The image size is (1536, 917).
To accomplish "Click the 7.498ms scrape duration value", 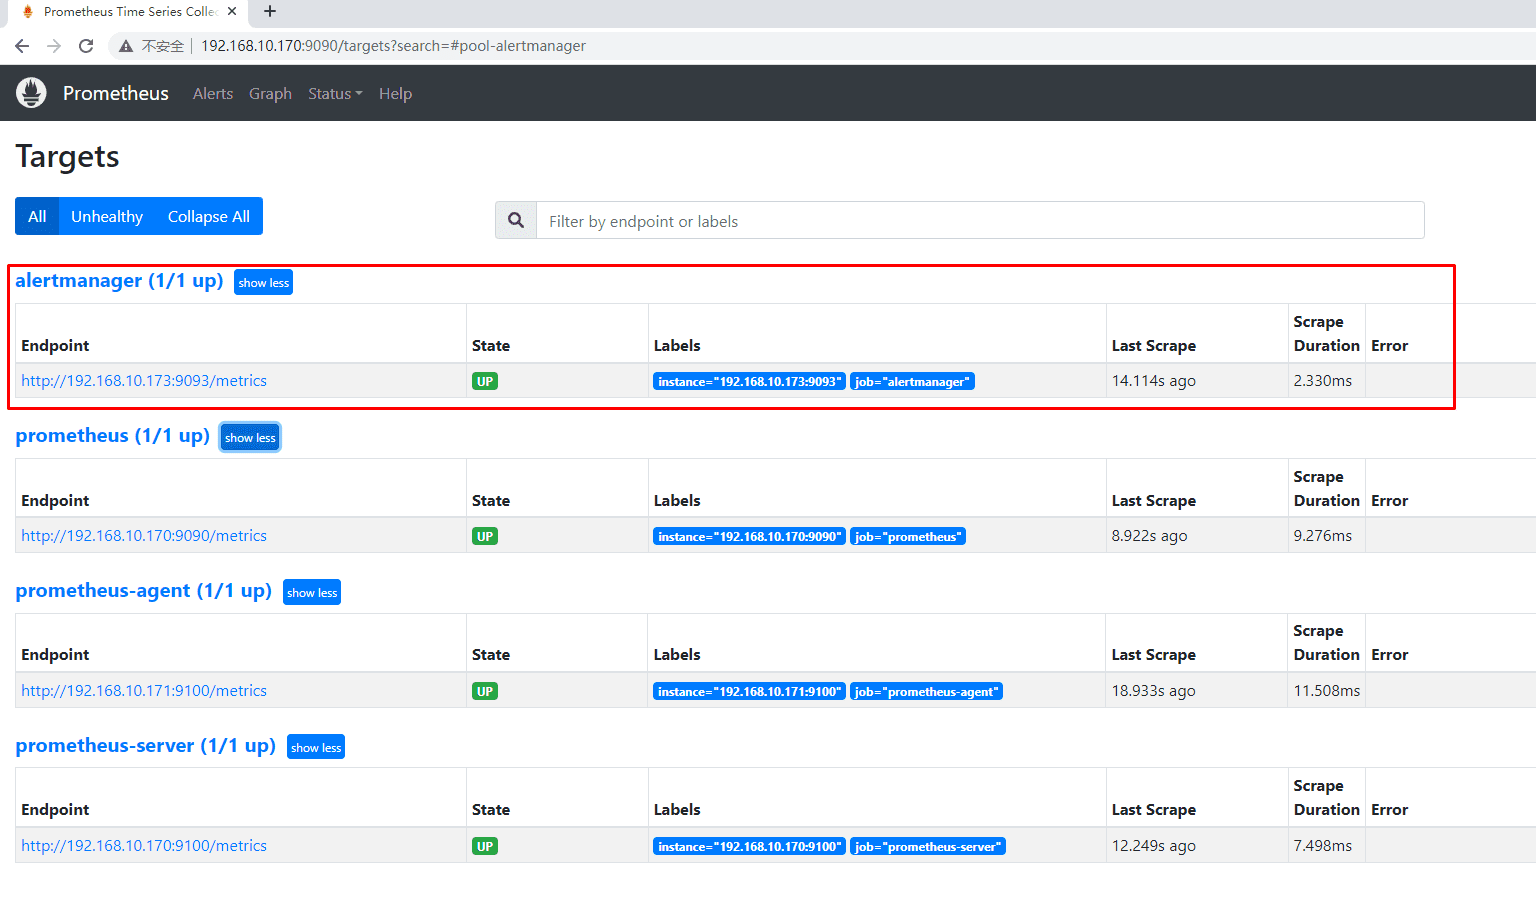I will pos(1323,846).
